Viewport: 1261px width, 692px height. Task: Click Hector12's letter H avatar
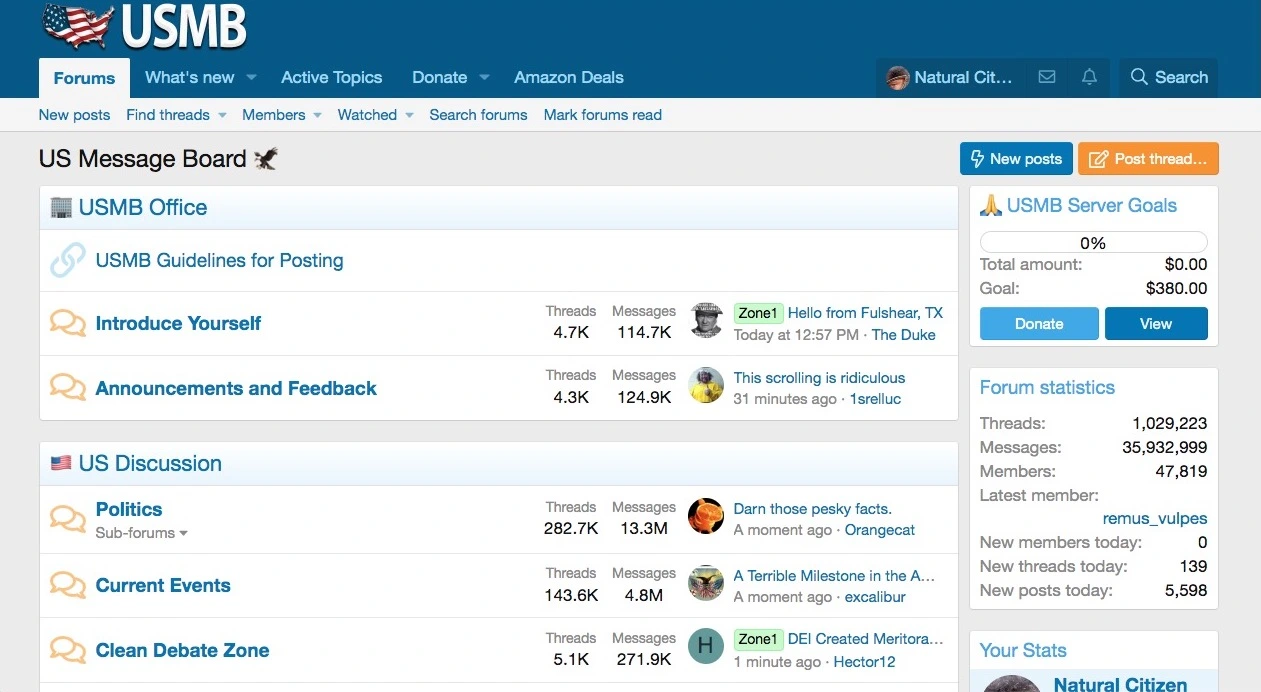coord(706,646)
